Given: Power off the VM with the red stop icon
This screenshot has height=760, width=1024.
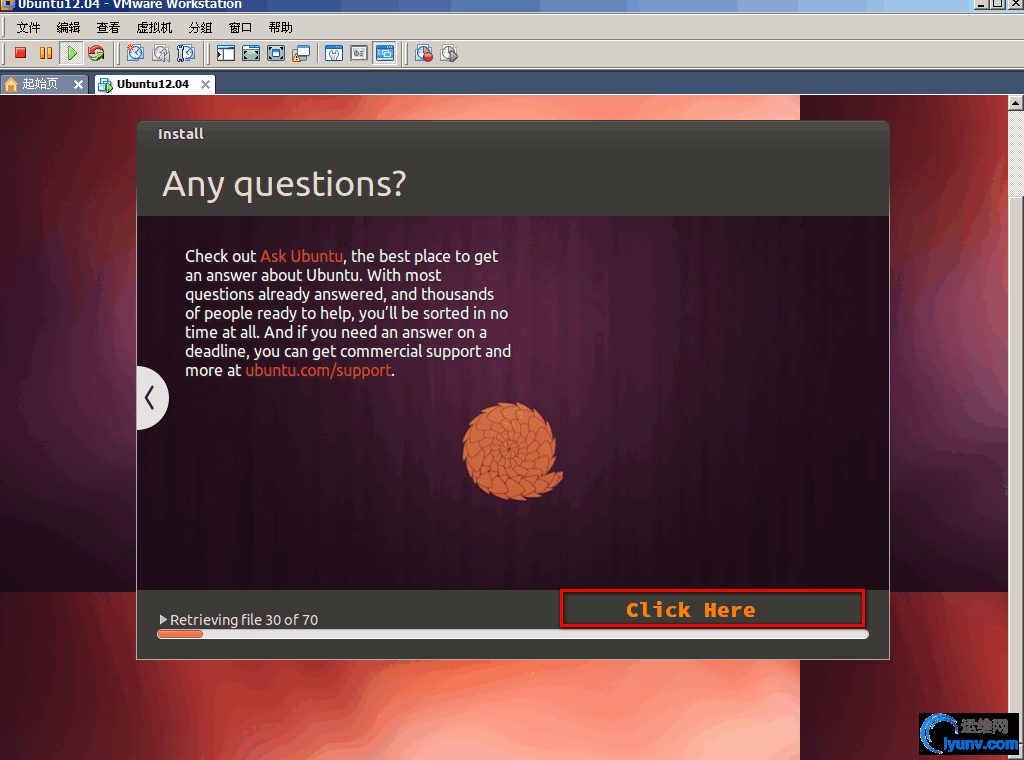Looking at the screenshot, I should coord(20,53).
